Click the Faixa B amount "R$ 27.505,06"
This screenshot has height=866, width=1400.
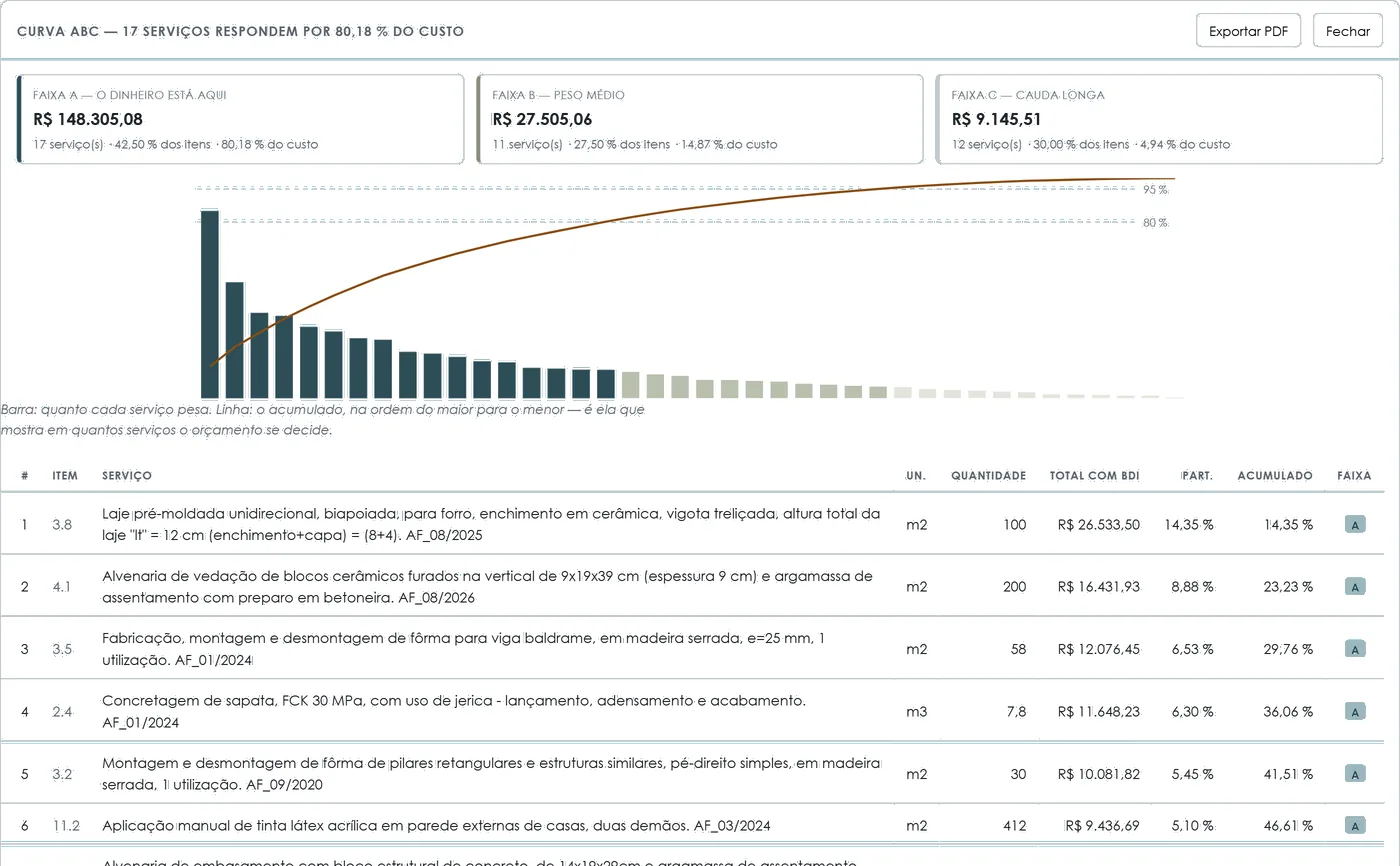542,120
